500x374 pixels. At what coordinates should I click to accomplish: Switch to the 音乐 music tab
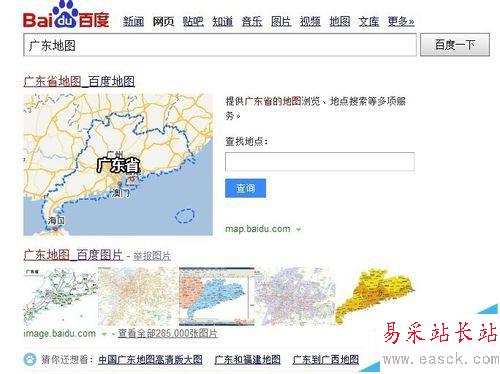tap(252, 22)
